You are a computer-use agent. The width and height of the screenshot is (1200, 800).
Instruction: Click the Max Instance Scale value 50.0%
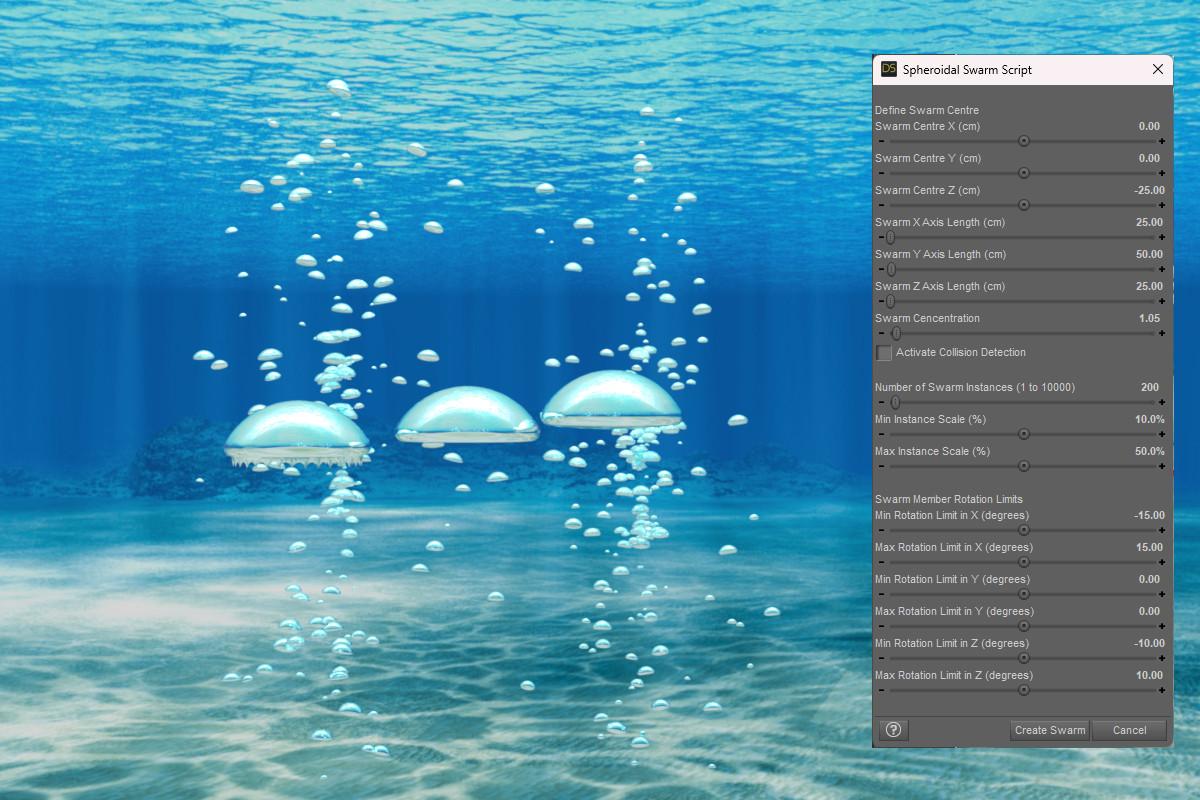(1149, 451)
